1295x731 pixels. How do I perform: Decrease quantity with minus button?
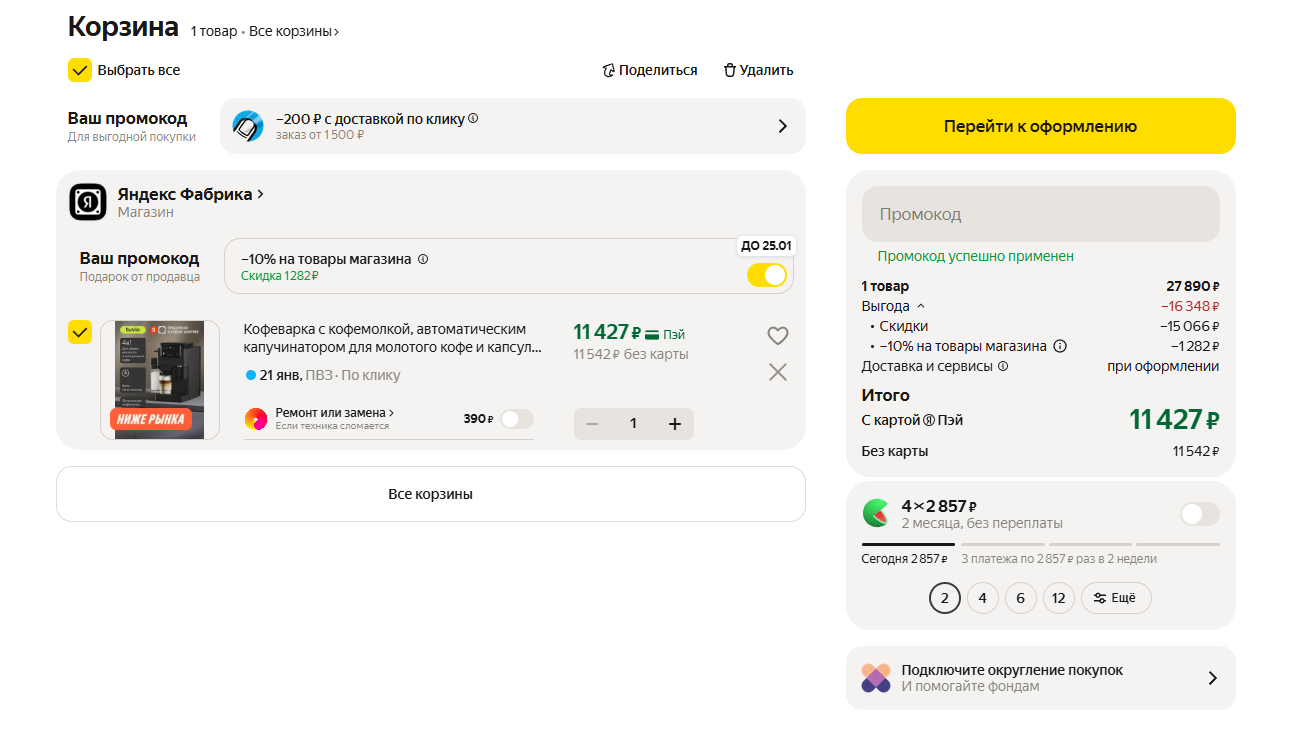click(592, 424)
